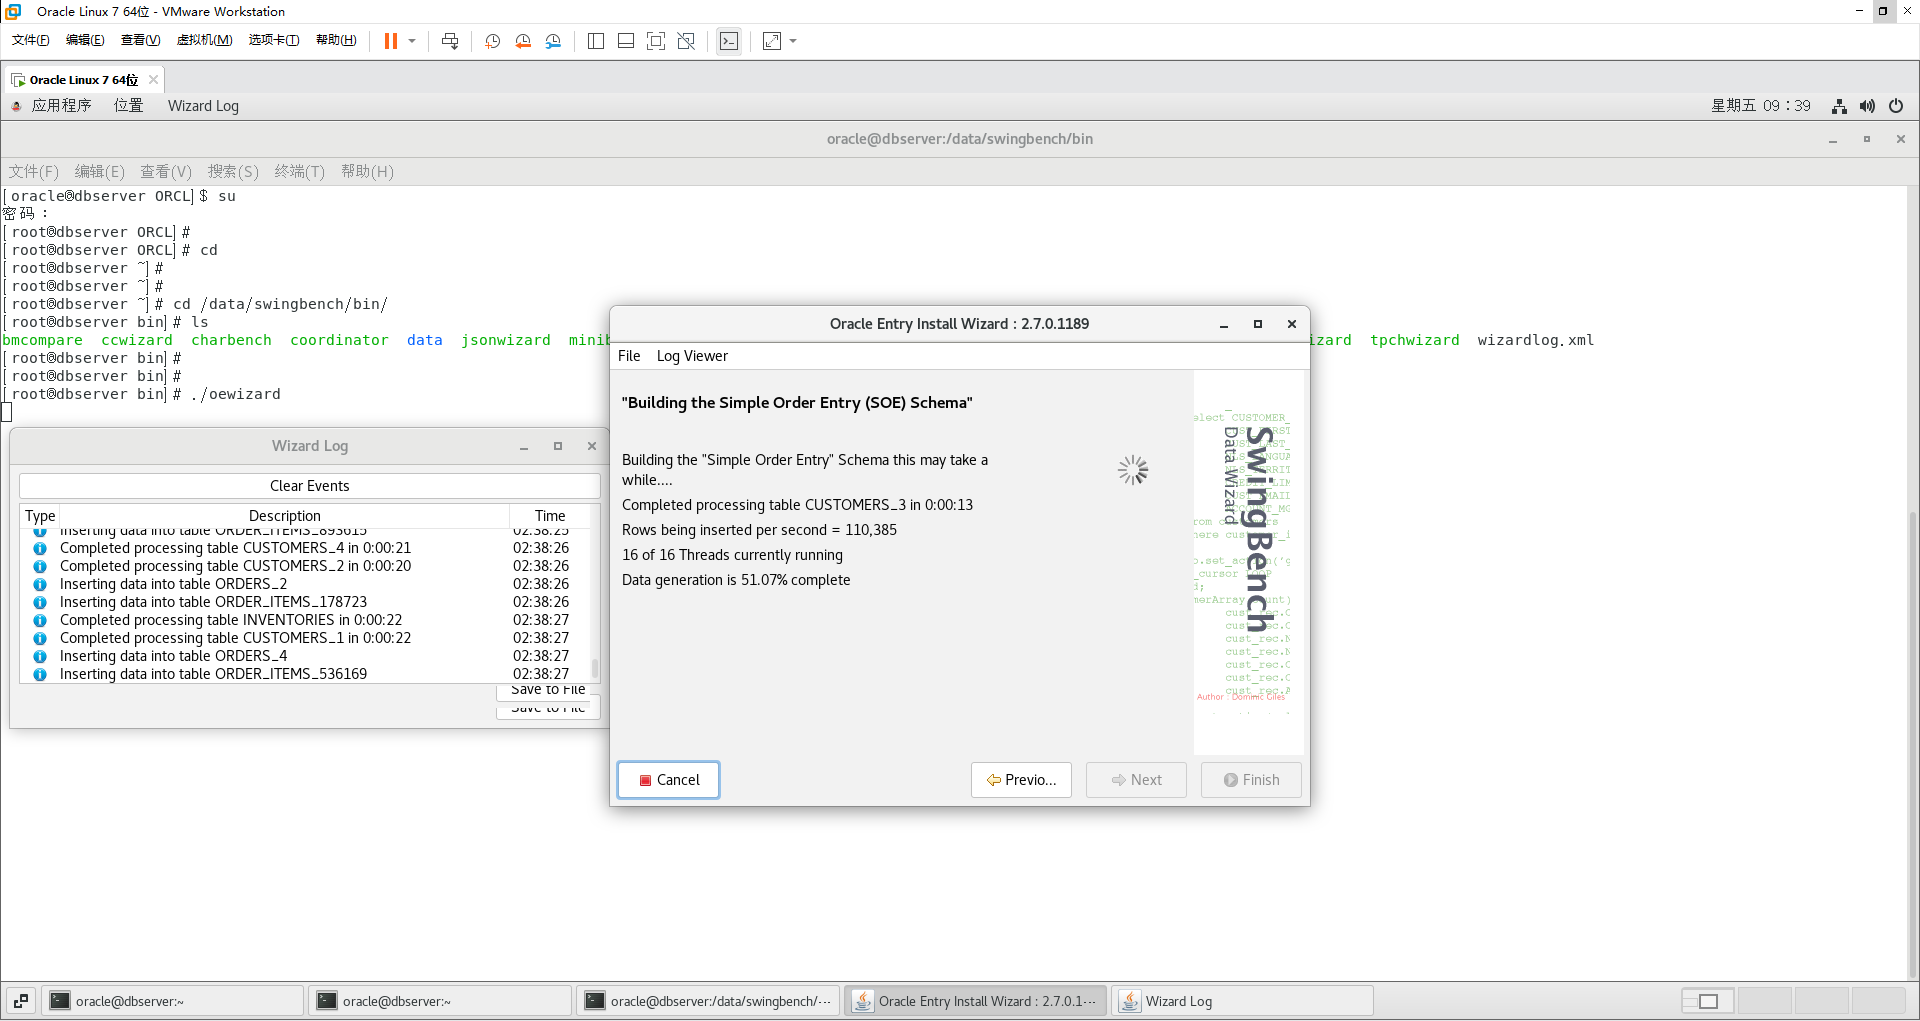Click the revert to snapshot icon
Image resolution: width=1920 pixels, height=1021 pixels.
(523, 41)
